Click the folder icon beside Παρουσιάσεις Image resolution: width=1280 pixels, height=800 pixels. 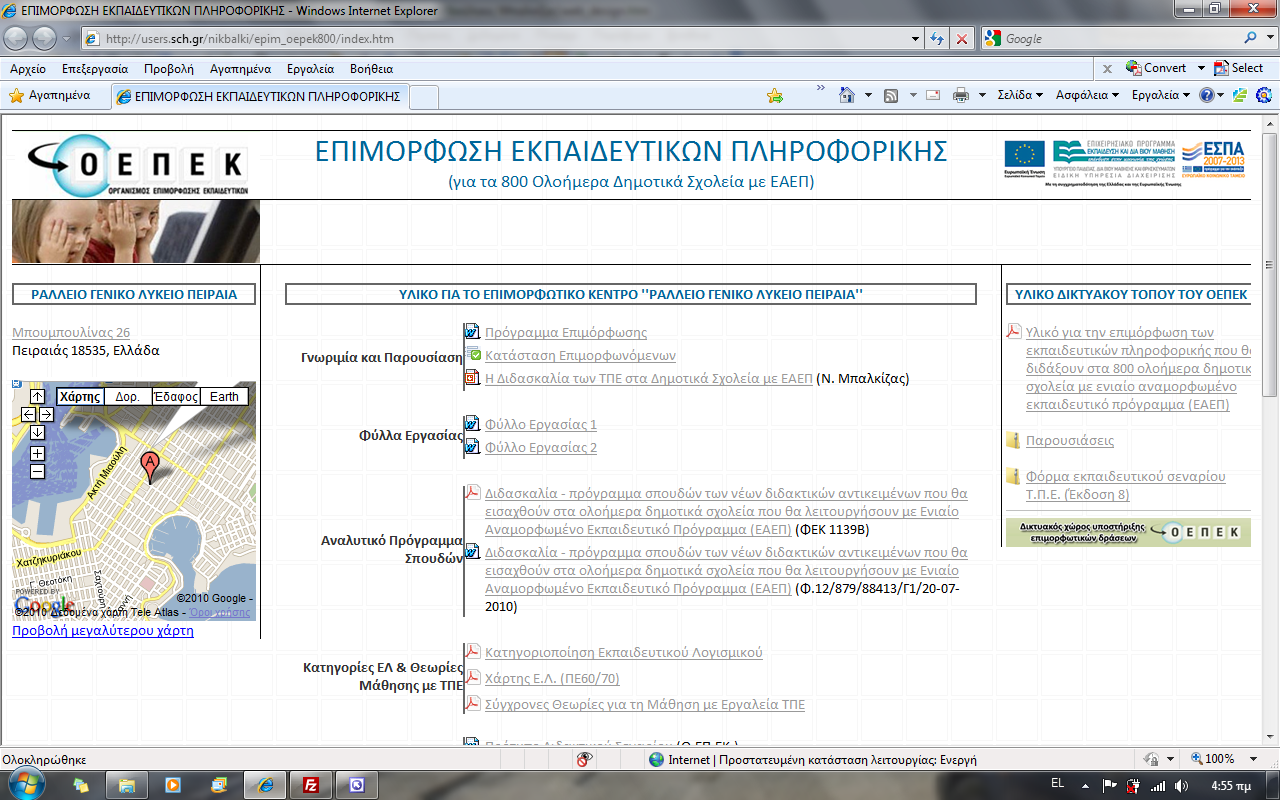point(1014,440)
